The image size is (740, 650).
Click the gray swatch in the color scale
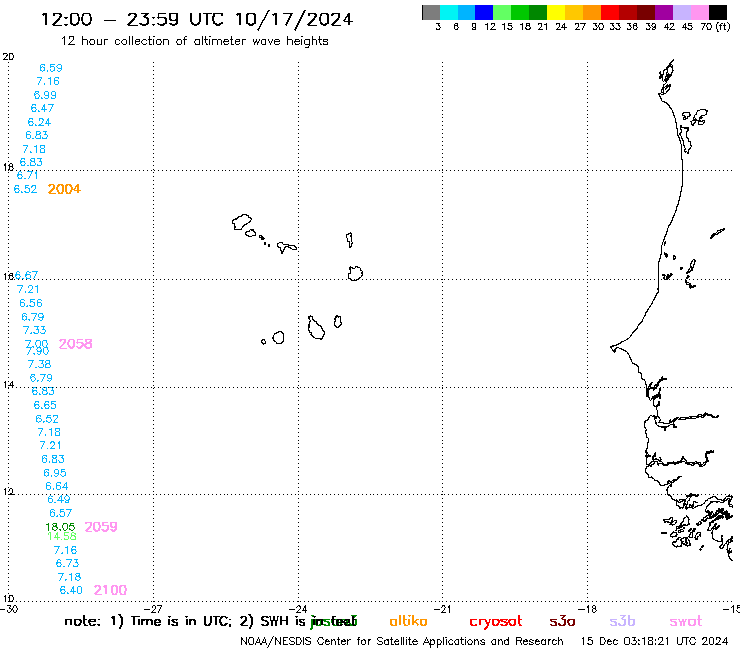(431, 12)
